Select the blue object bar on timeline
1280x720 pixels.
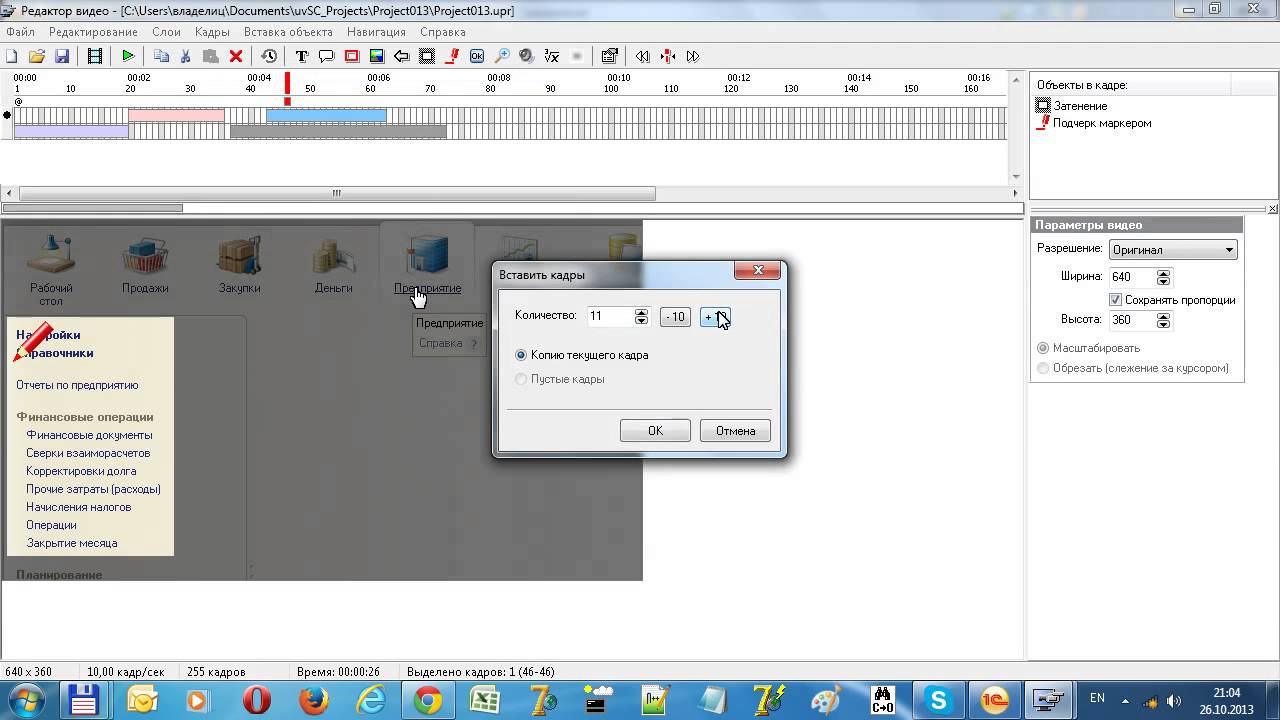[326, 115]
